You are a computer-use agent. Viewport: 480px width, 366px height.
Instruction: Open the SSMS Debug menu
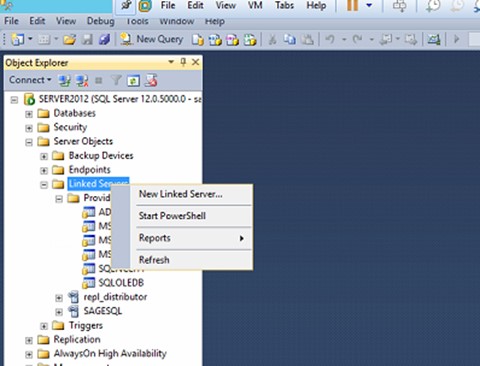pos(100,21)
